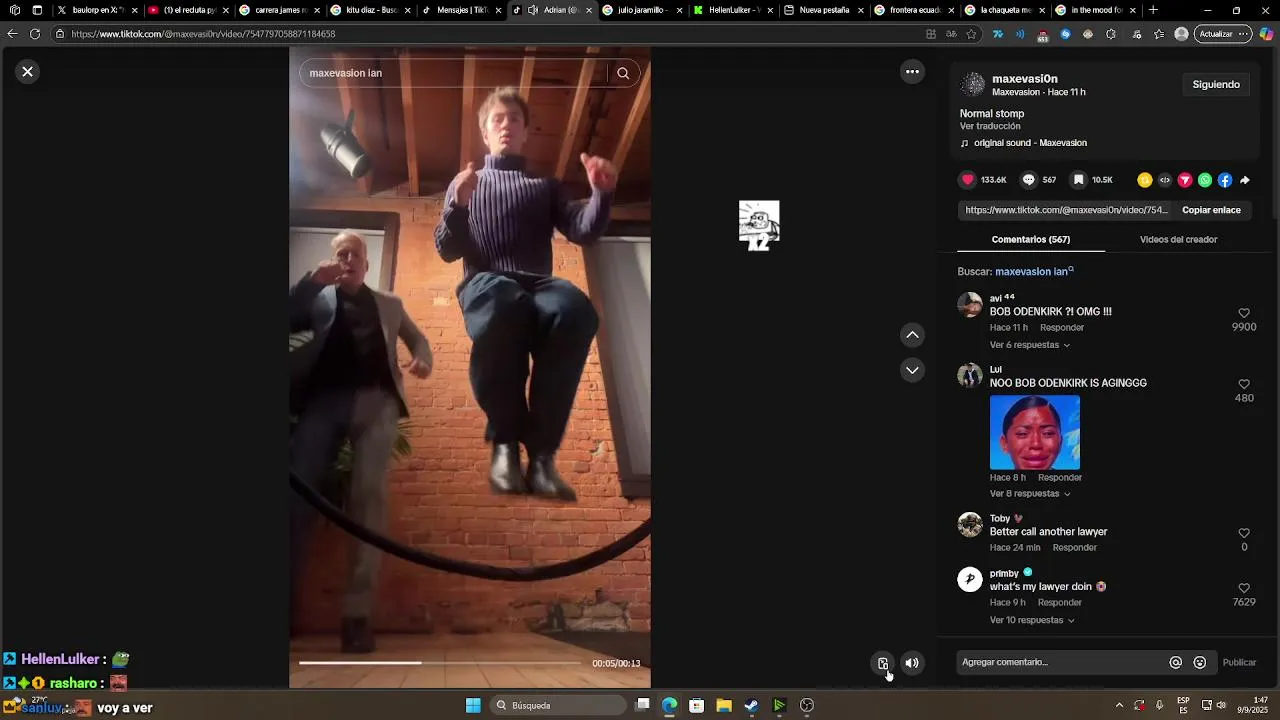Open comments via speech bubble icon
Viewport: 1280px width, 720px height.
point(1028,180)
